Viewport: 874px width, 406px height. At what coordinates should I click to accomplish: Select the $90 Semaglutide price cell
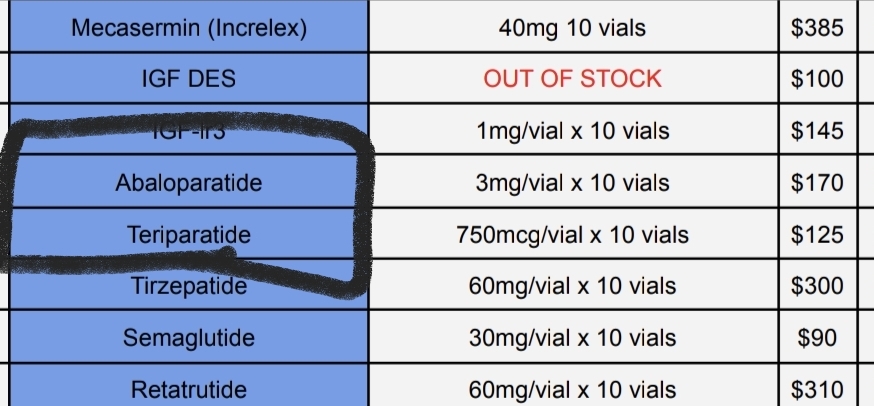coord(817,338)
